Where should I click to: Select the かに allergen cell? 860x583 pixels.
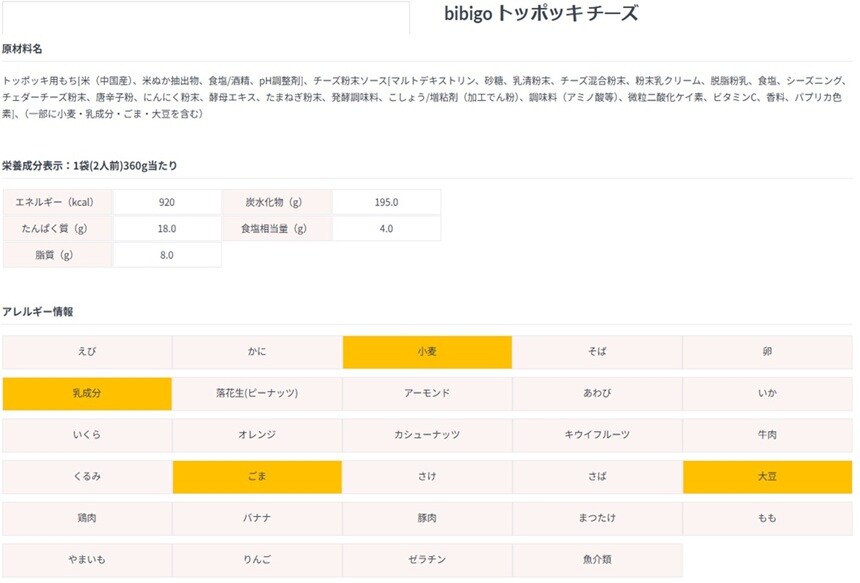tap(257, 352)
